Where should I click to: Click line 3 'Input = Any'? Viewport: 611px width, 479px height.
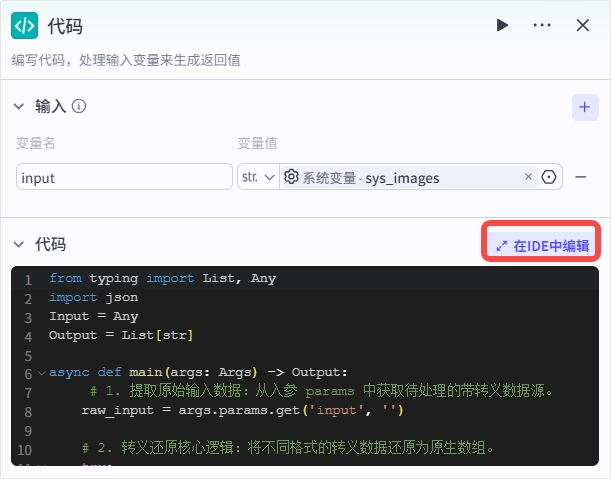94,316
